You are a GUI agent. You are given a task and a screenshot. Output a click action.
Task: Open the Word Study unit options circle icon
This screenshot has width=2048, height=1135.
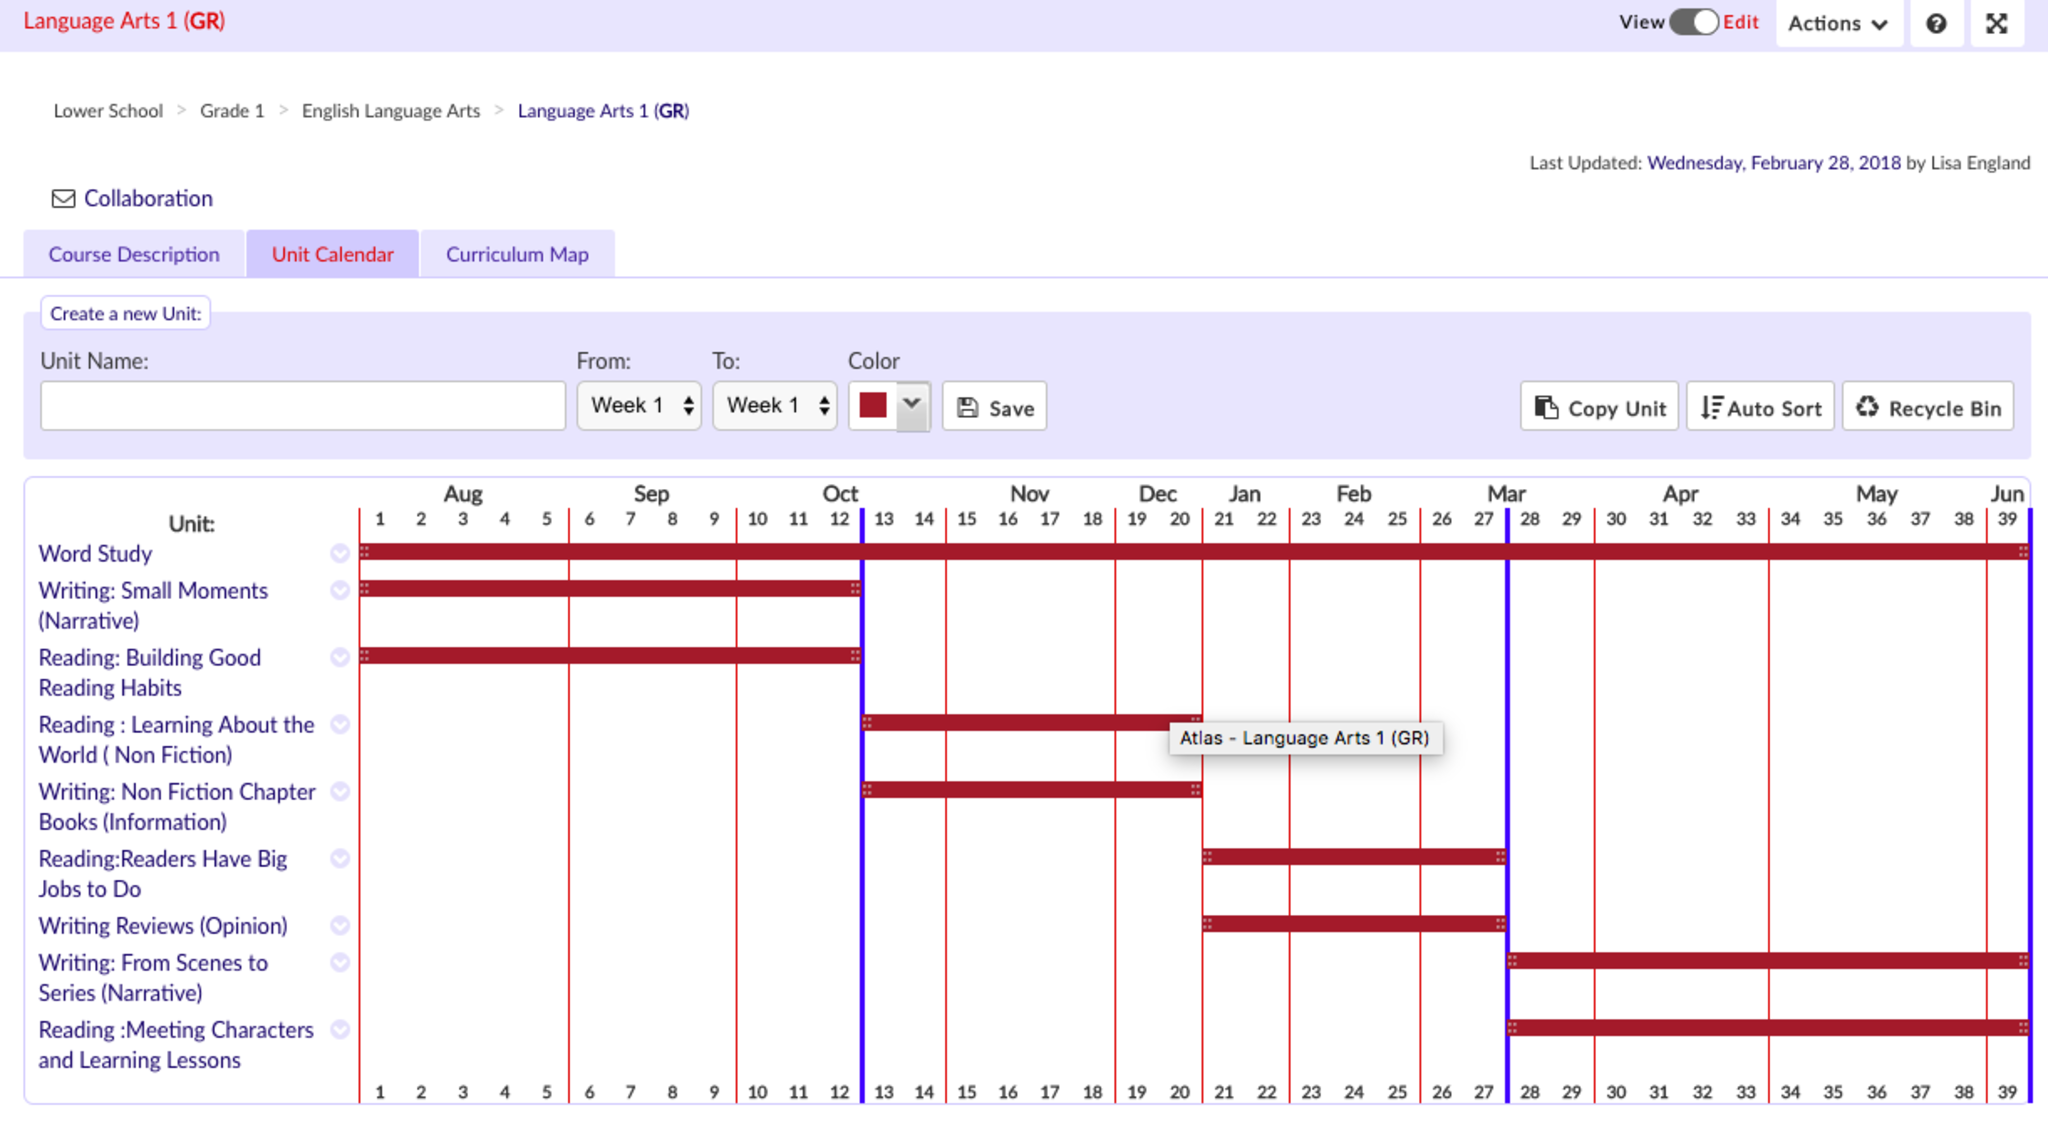point(340,553)
